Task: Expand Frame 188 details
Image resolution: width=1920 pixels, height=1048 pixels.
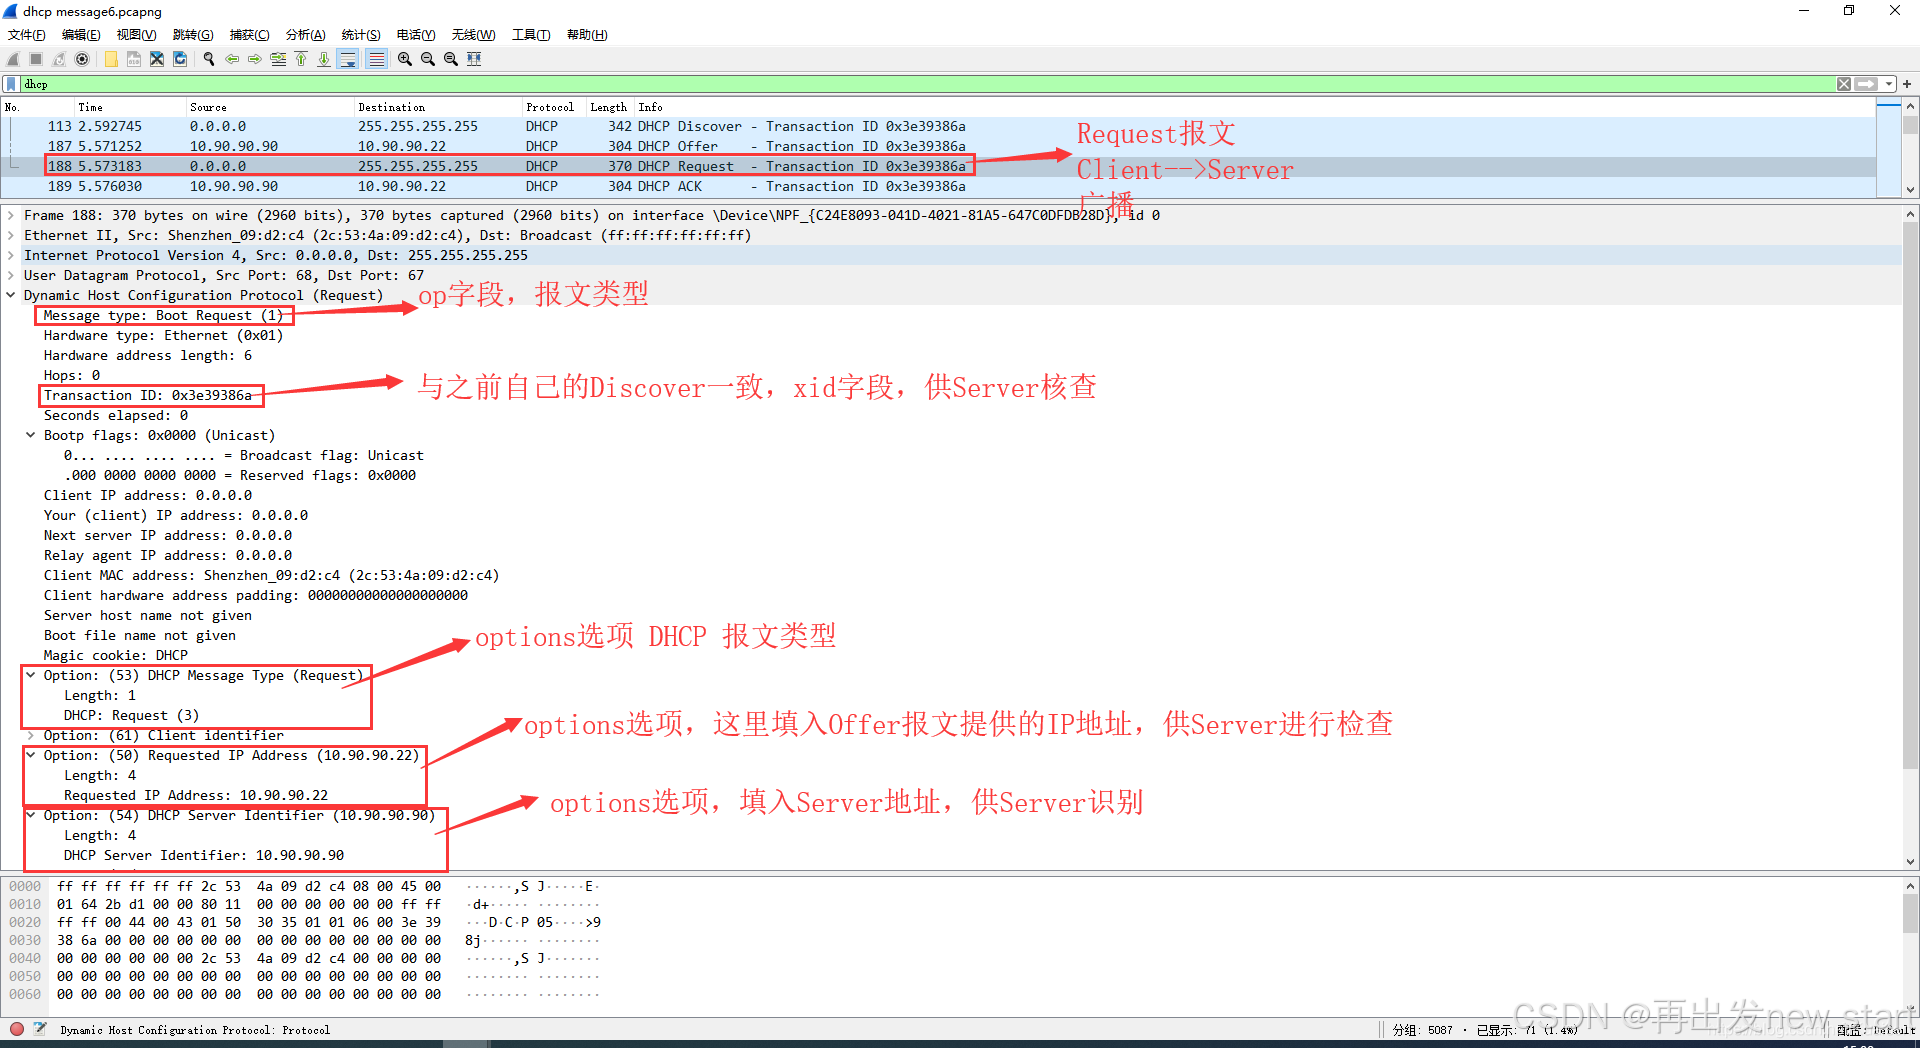Action: (11, 215)
